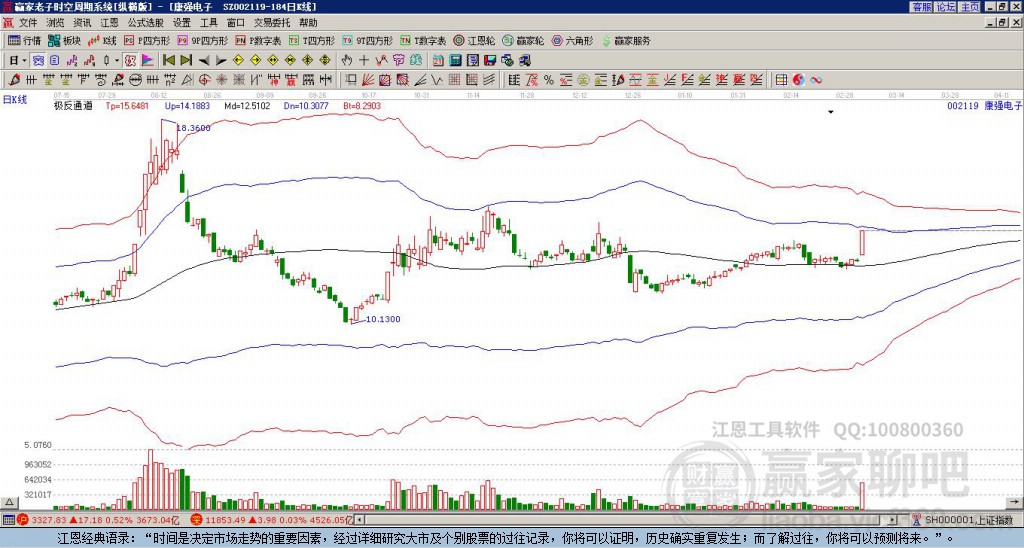Switch to the K线 chart view
Viewport: 1024px width, 548px height.
point(103,40)
